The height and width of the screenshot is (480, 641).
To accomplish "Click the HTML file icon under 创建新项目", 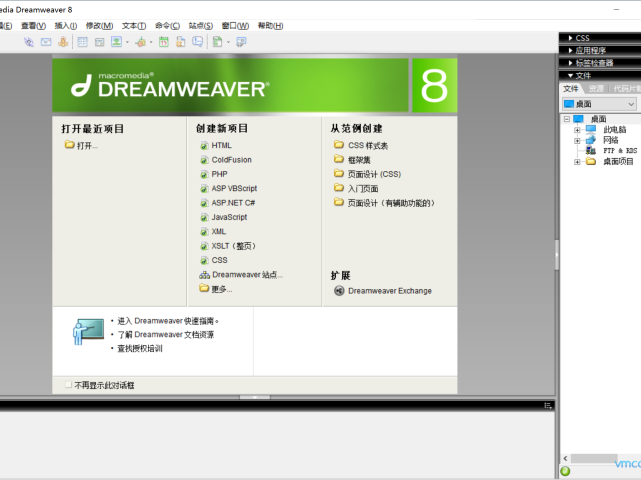I will [204, 146].
